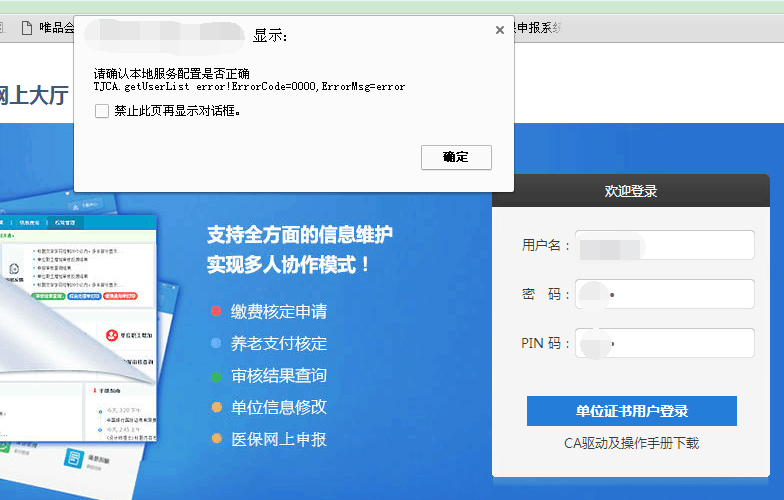Click the blue document icon in the preview
The height and width of the screenshot is (500, 784).
(x=74, y=459)
